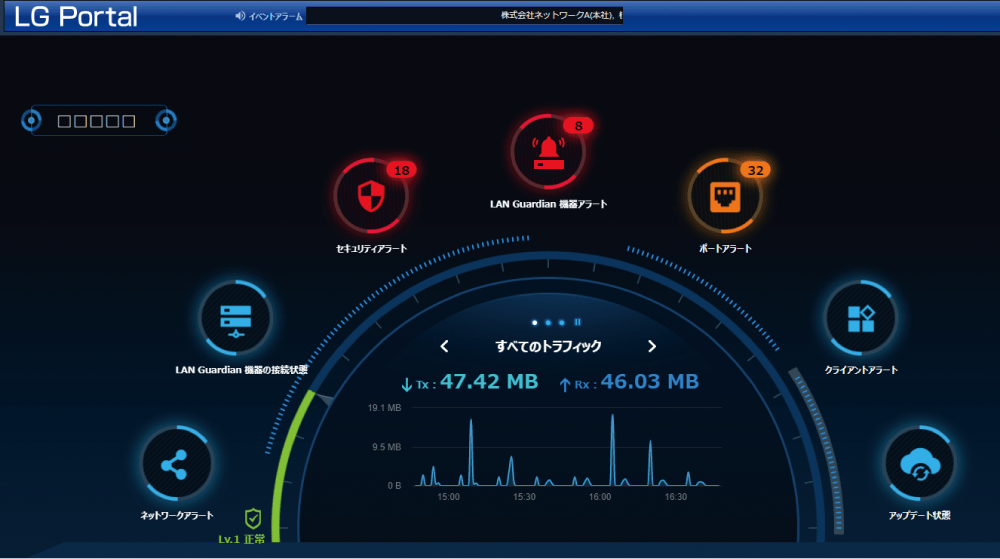The image size is (1000, 559).
Task: Click the orange 32 port alert badge
Action: point(756,170)
